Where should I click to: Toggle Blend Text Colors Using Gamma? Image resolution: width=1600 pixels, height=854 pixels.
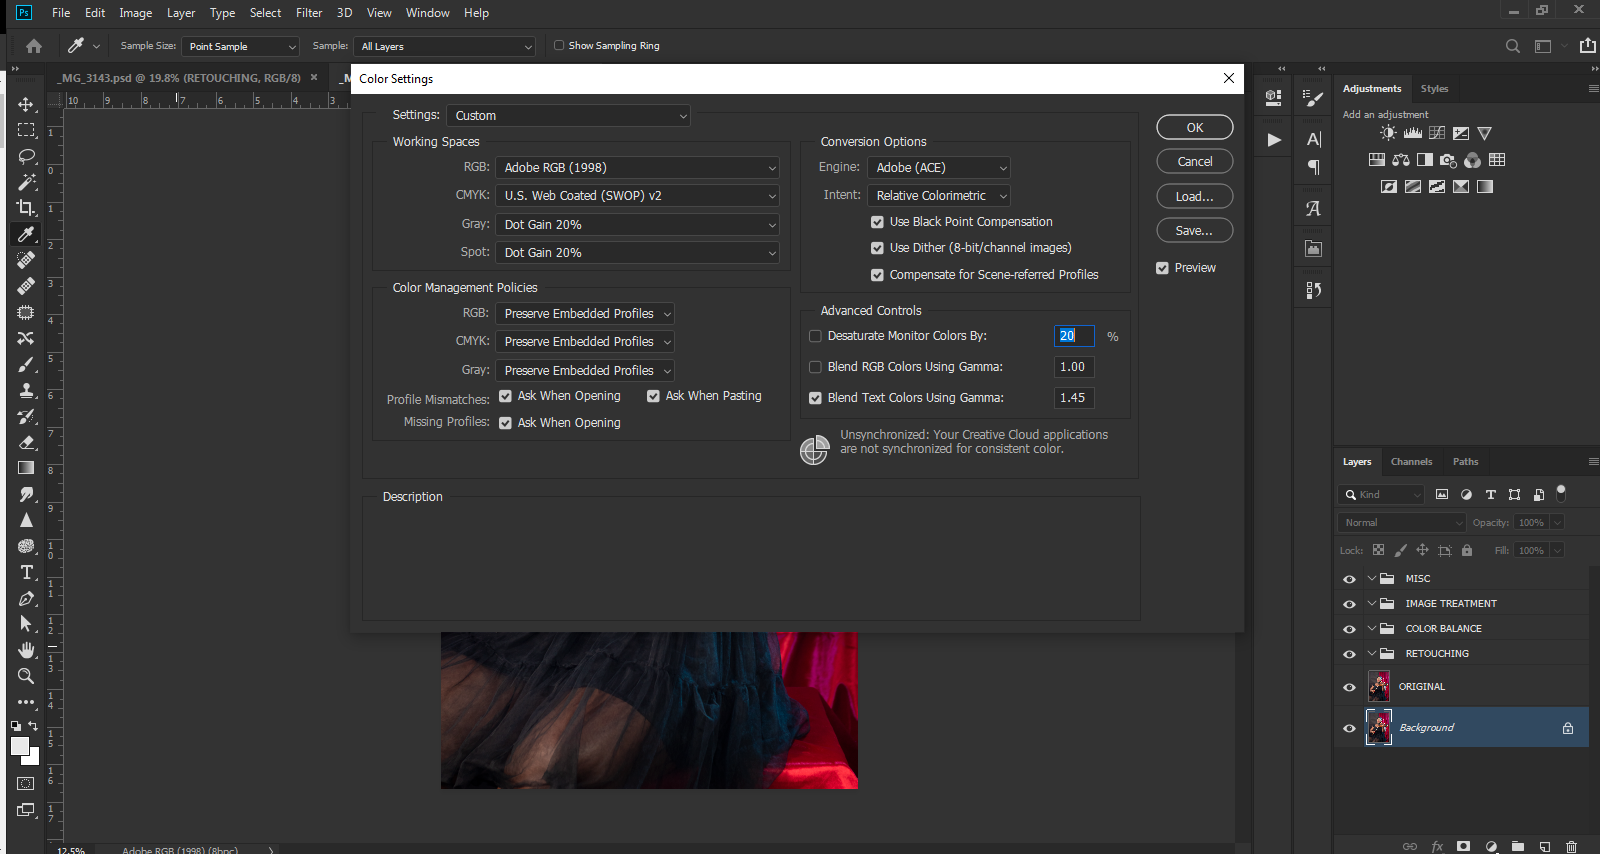pyautogui.click(x=815, y=398)
